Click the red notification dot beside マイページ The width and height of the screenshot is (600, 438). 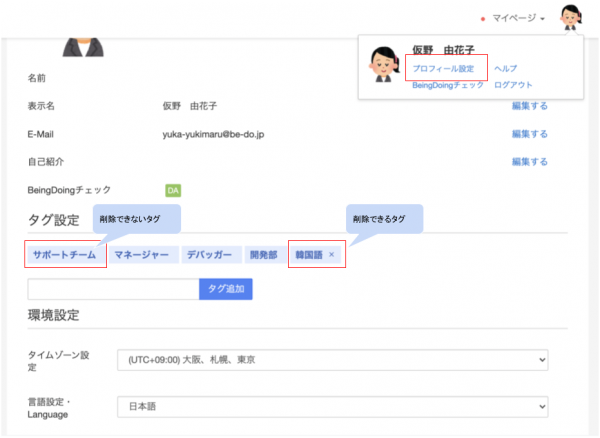[483, 19]
